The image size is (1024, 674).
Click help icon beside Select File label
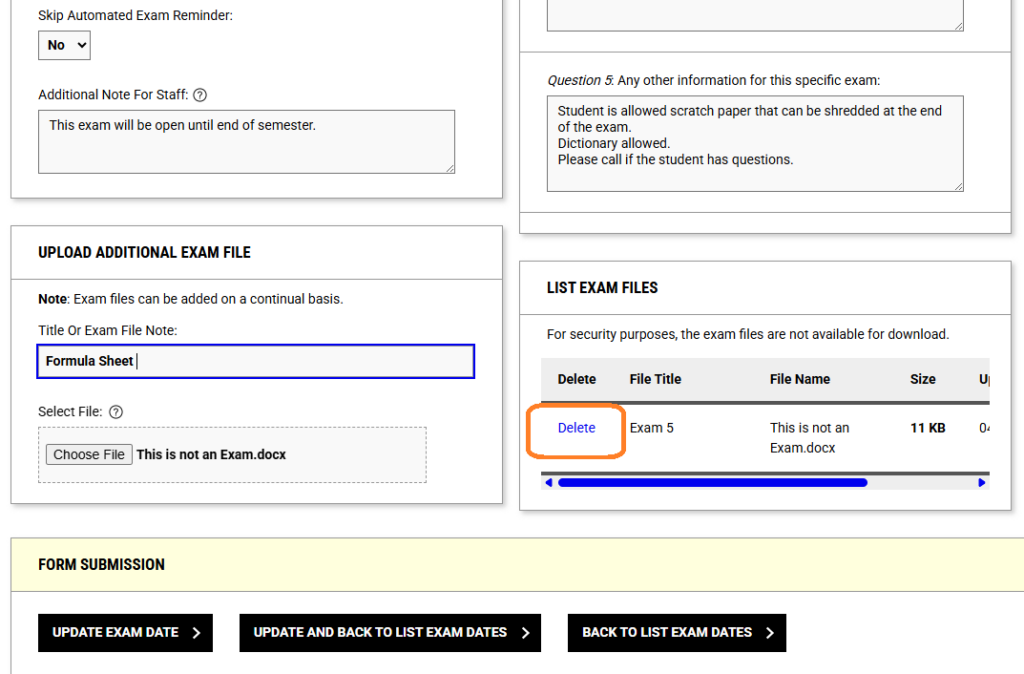coord(116,412)
